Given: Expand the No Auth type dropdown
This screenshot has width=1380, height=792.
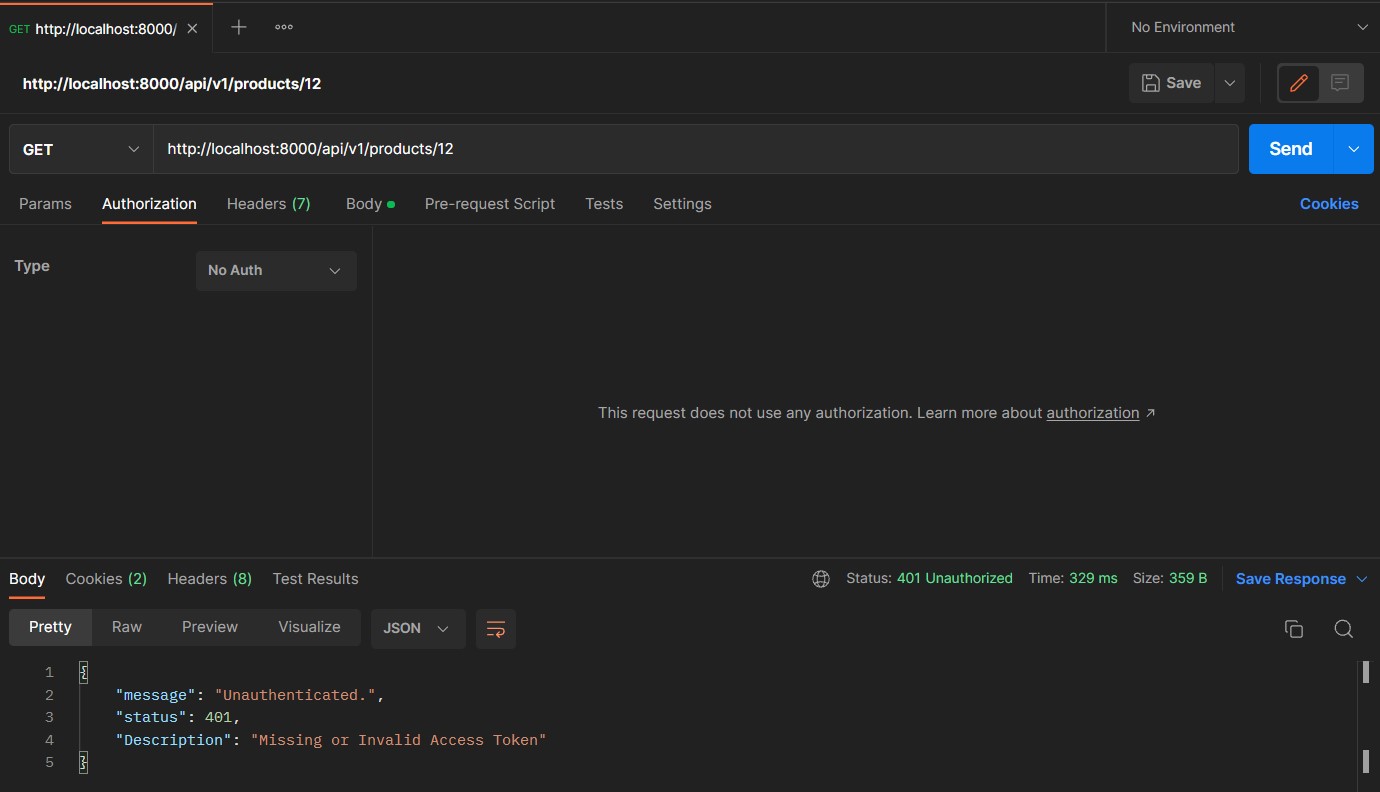Looking at the screenshot, I should pyautogui.click(x=275, y=270).
